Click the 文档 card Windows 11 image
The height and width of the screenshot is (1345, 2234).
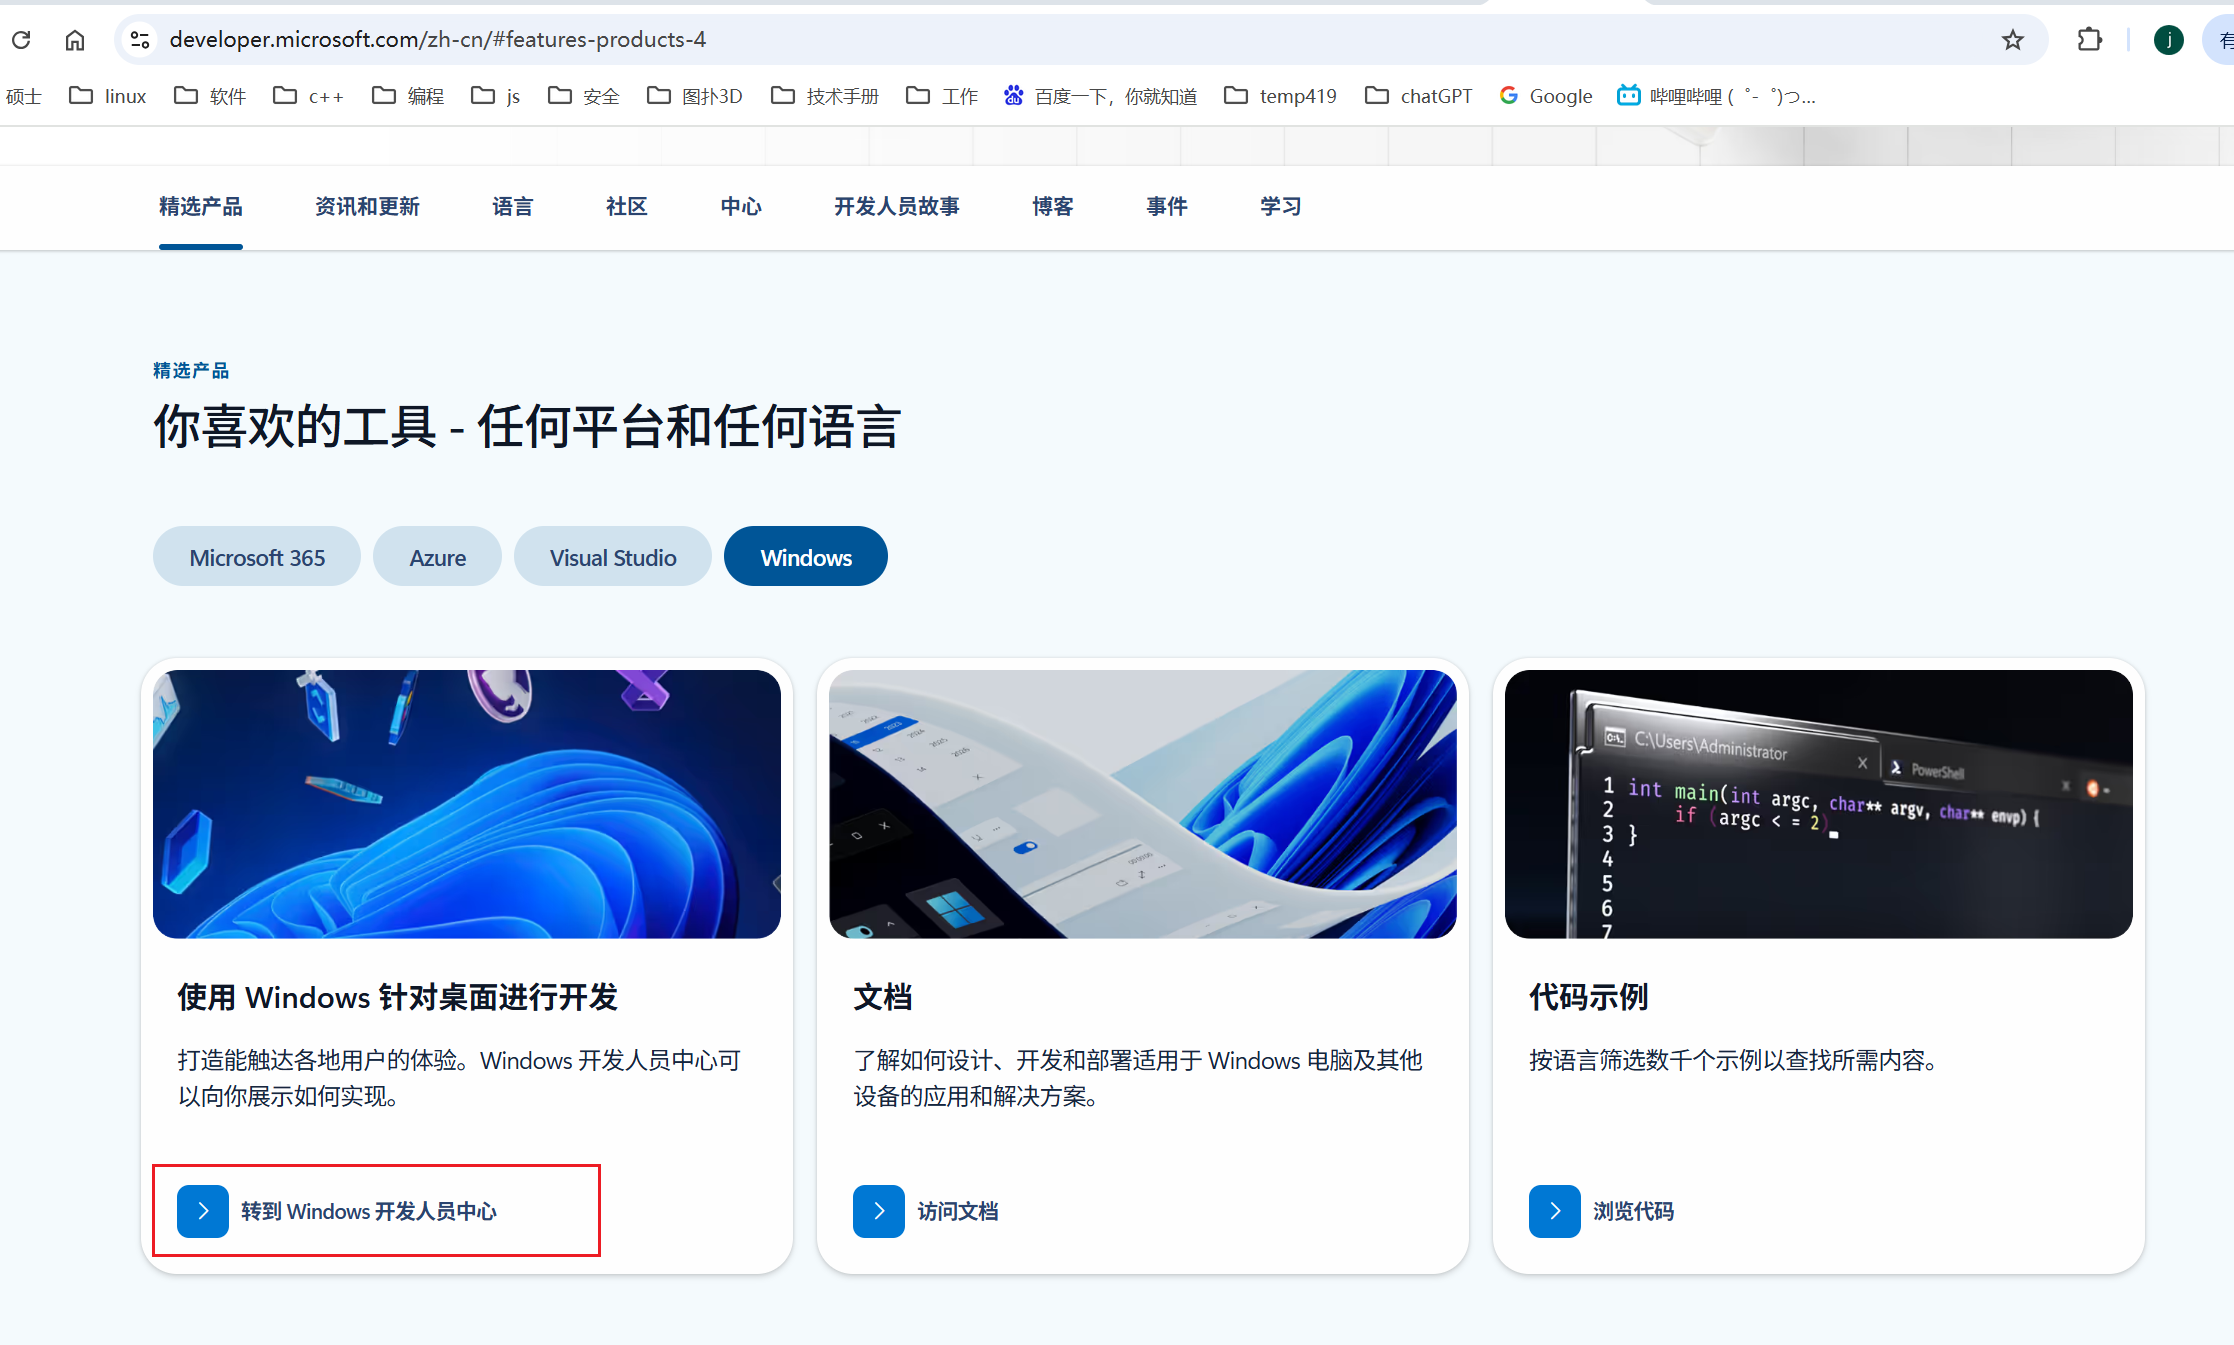1143,804
